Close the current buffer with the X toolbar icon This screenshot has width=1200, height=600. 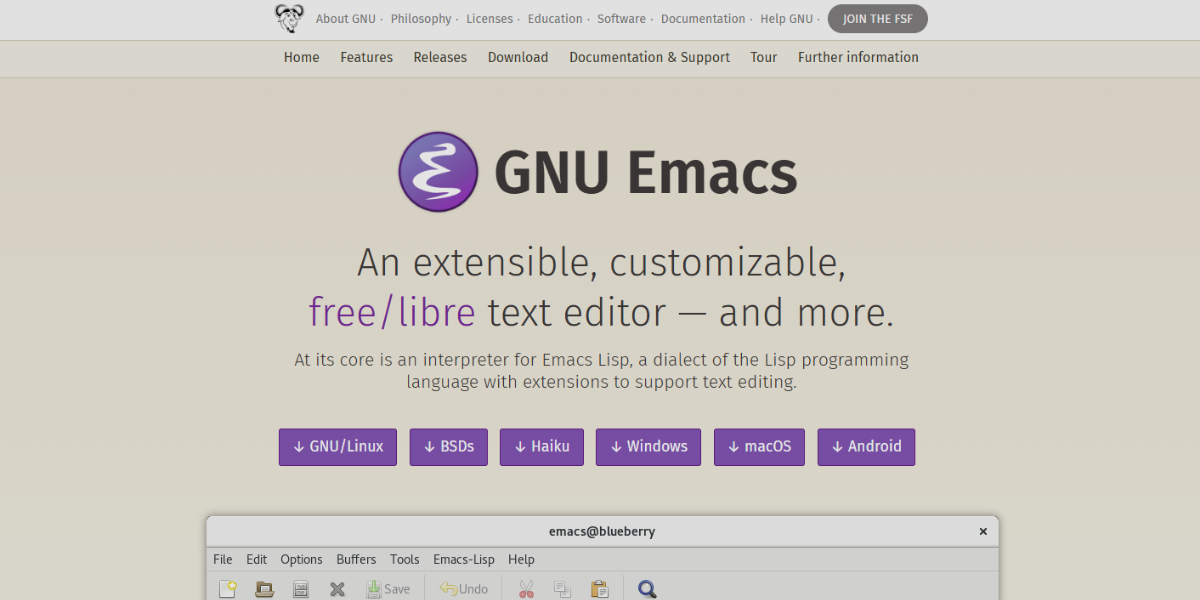pyautogui.click(x=337, y=589)
